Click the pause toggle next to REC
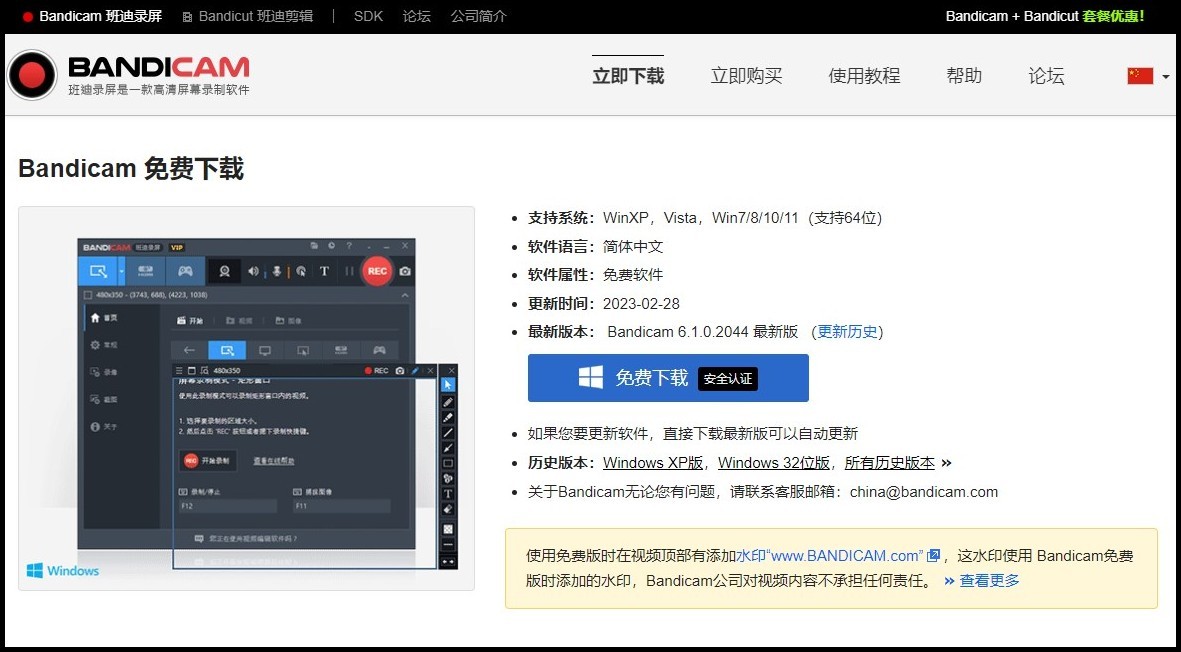The image size is (1181, 652). (349, 271)
